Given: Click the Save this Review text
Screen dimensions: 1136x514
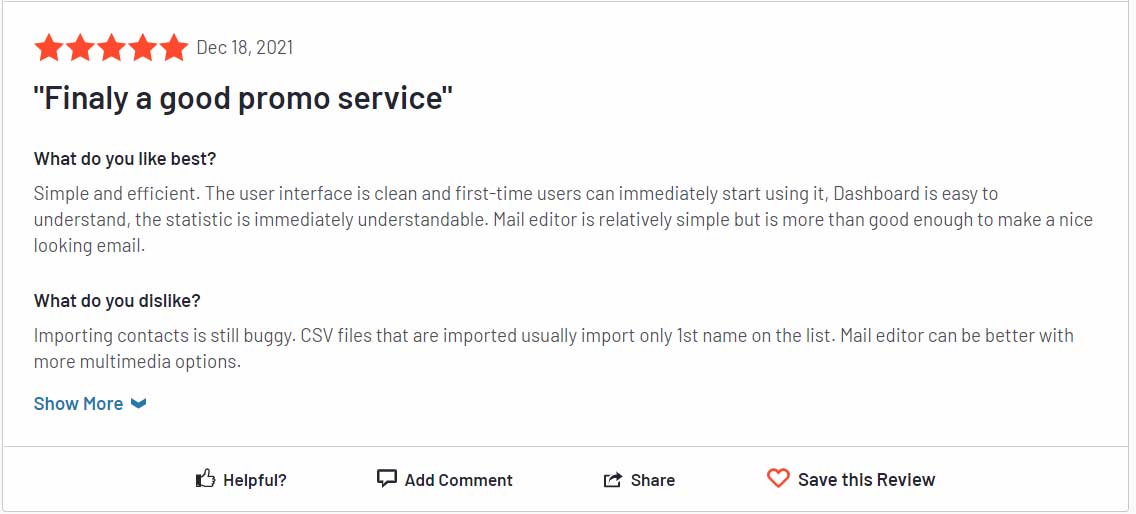Looking at the screenshot, I should pos(866,480).
